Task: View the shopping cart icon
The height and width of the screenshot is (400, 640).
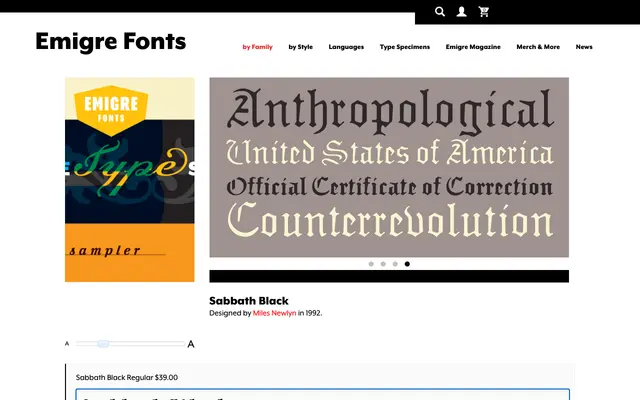Action: pos(484,11)
